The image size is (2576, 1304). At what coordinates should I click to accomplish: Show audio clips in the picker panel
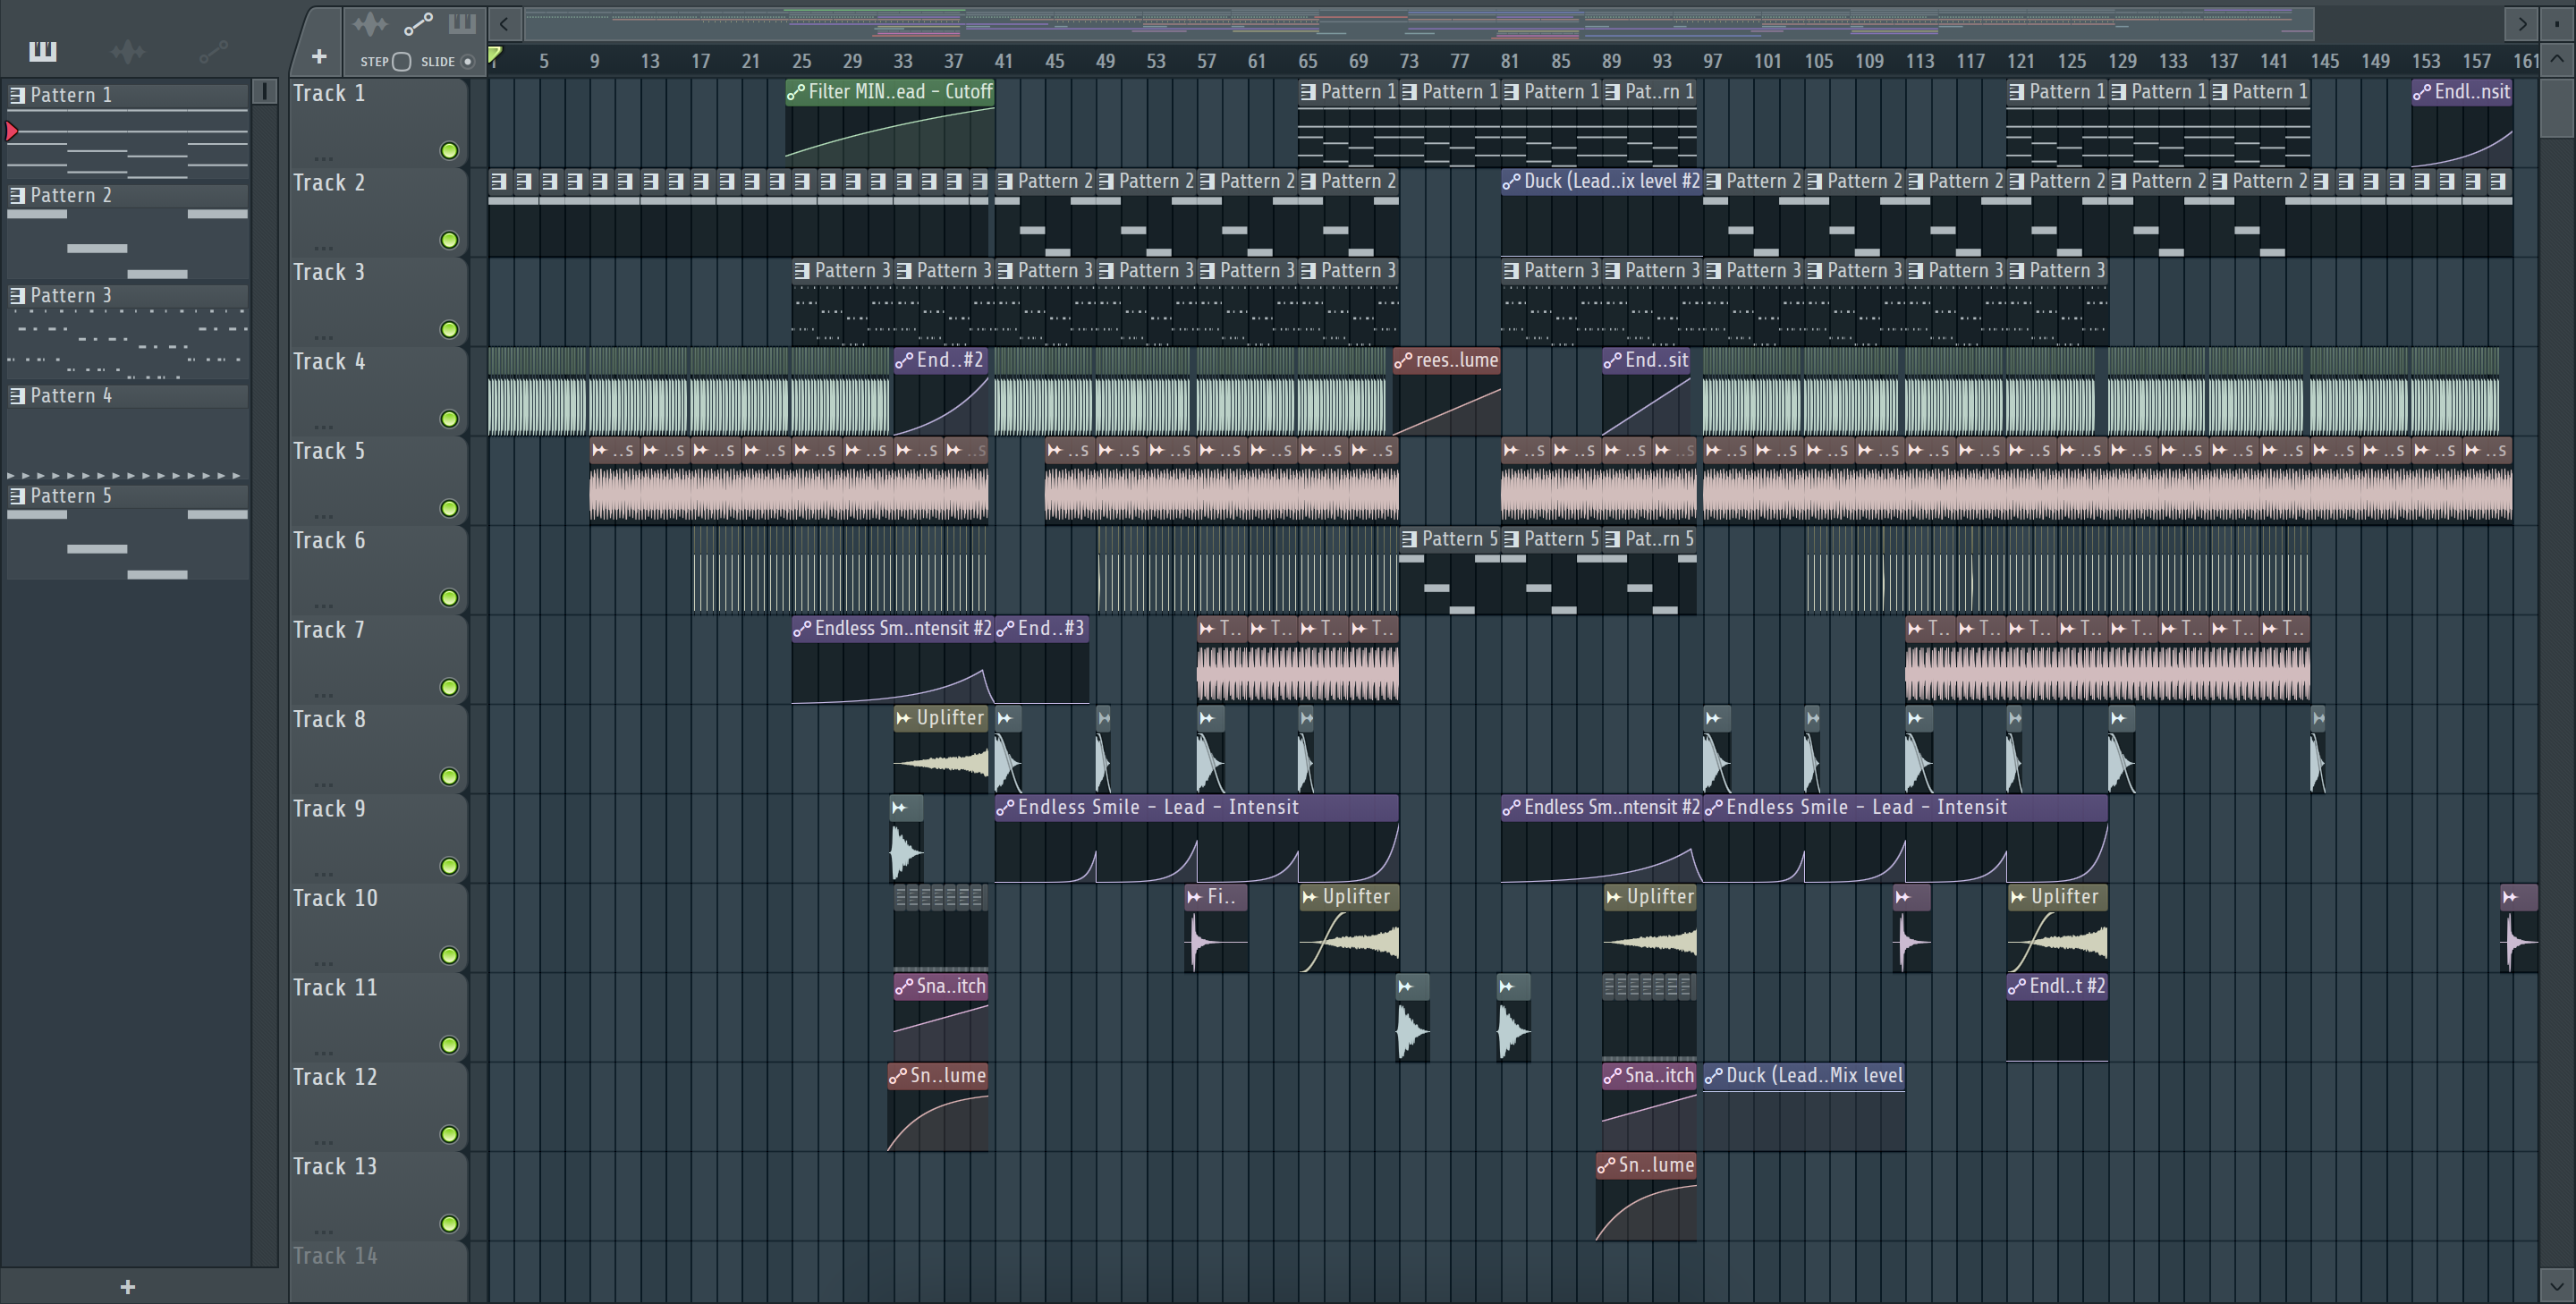[128, 51]
